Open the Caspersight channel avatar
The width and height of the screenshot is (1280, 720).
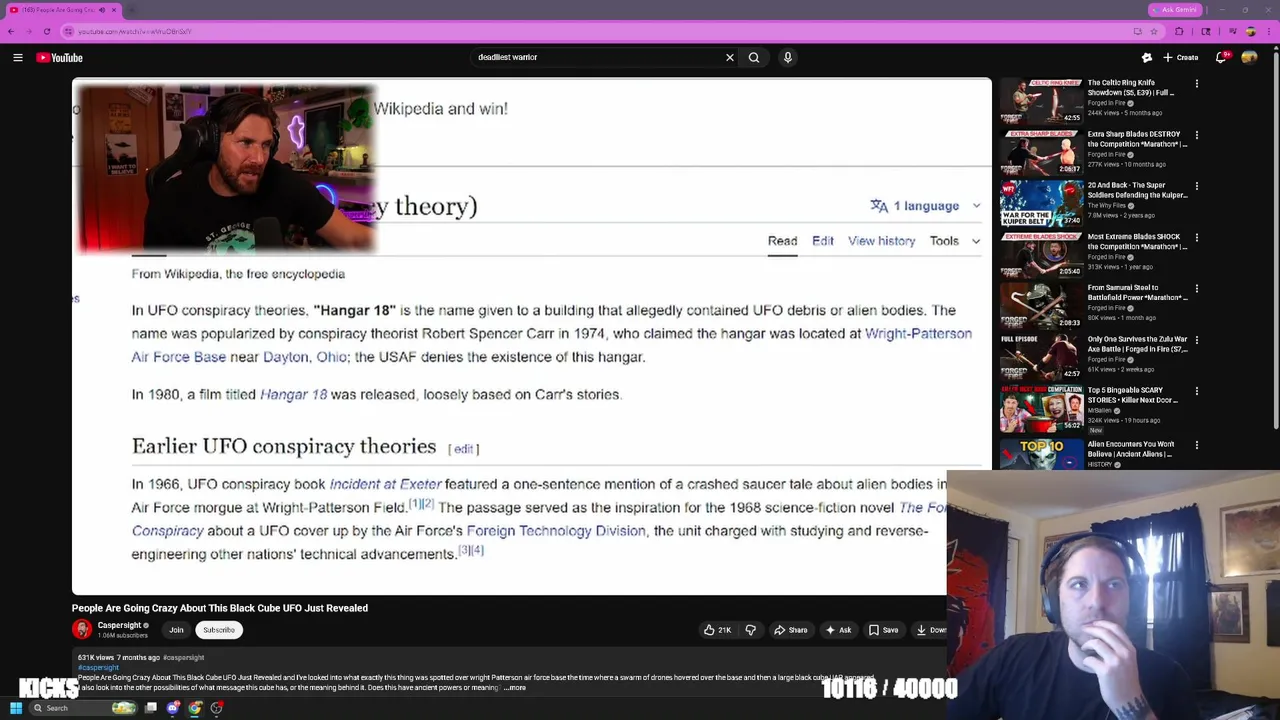(82, 629)
